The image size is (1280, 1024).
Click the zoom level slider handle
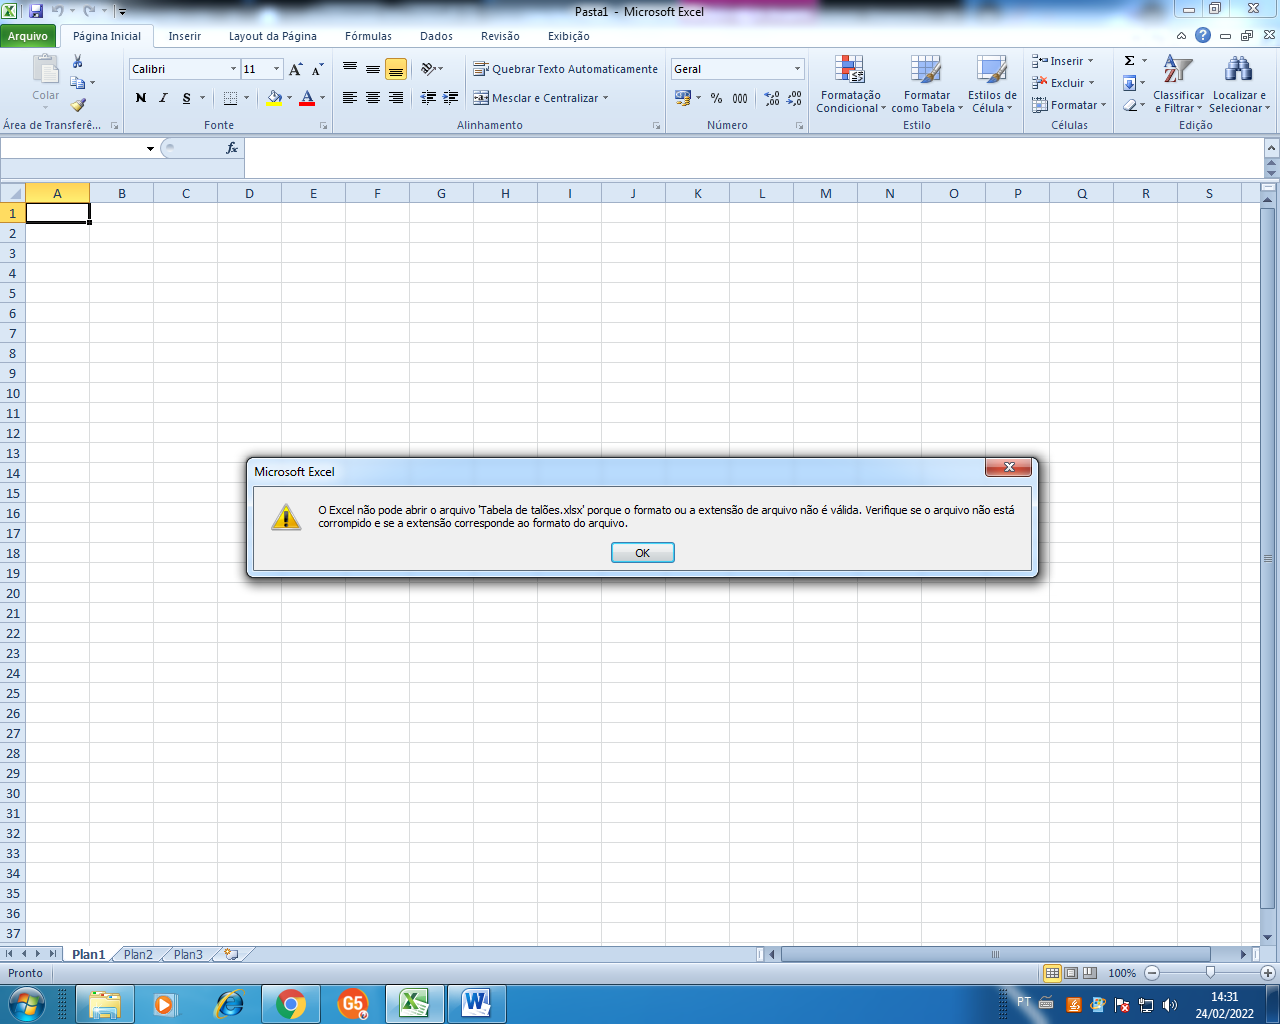1210,972
